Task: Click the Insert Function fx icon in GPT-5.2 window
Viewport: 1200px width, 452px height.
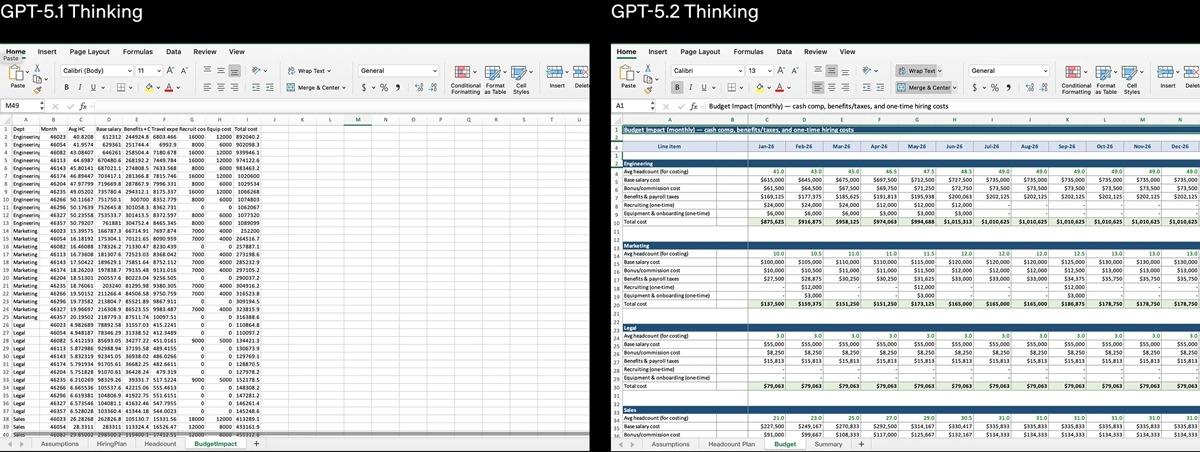Action: [696, 104]
